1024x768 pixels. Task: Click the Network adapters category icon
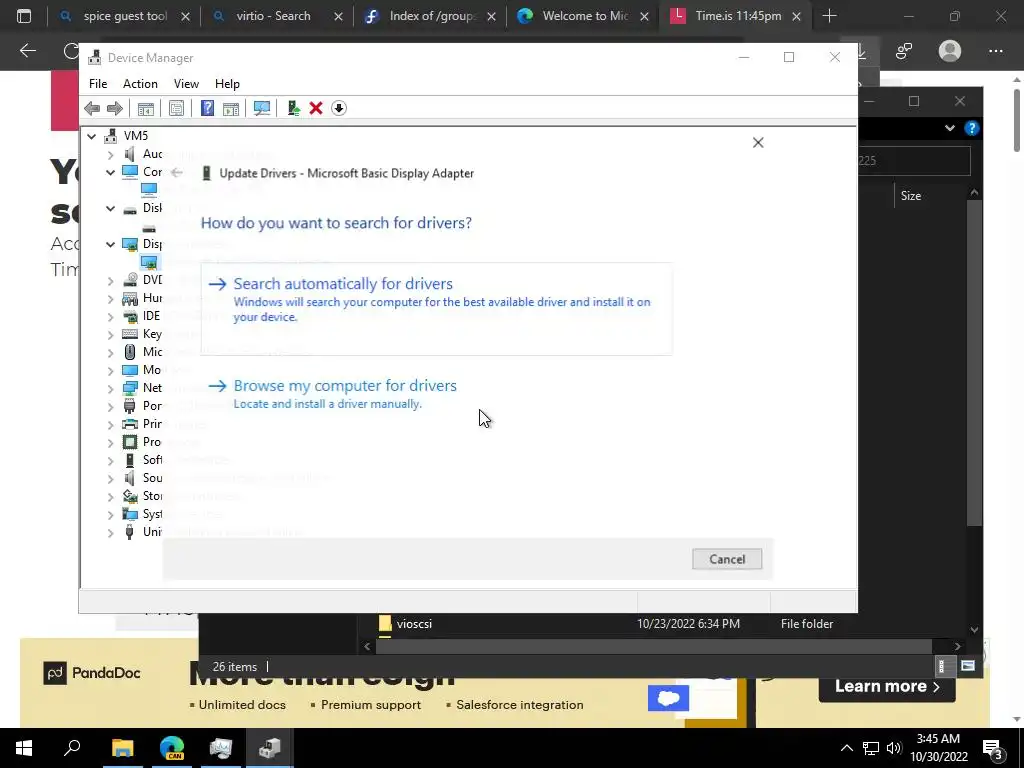[x=130, y=388]
